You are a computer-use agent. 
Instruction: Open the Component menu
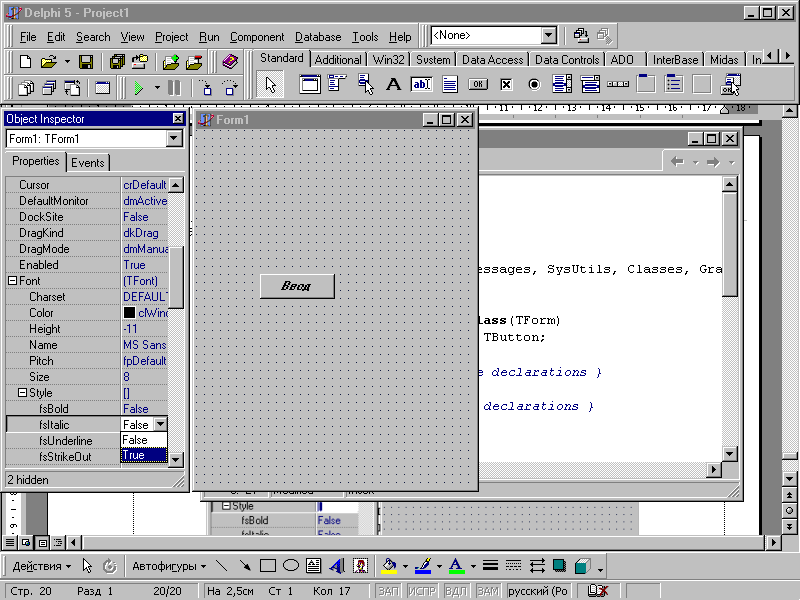pos(257,37)
